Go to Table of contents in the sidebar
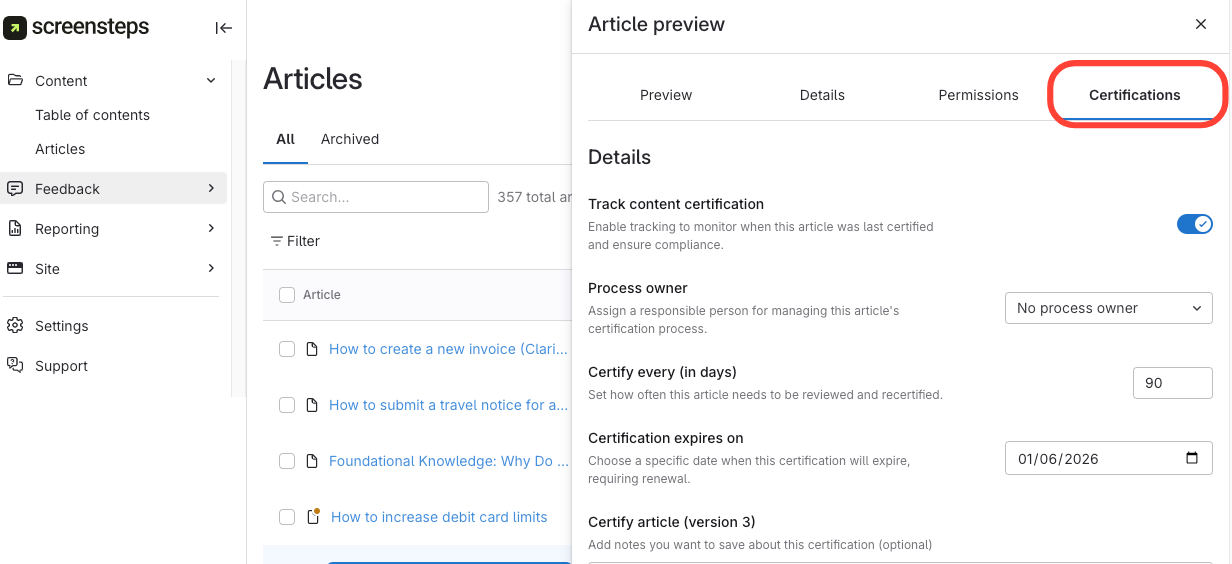 pyautogui.click(x=92, y=115)
